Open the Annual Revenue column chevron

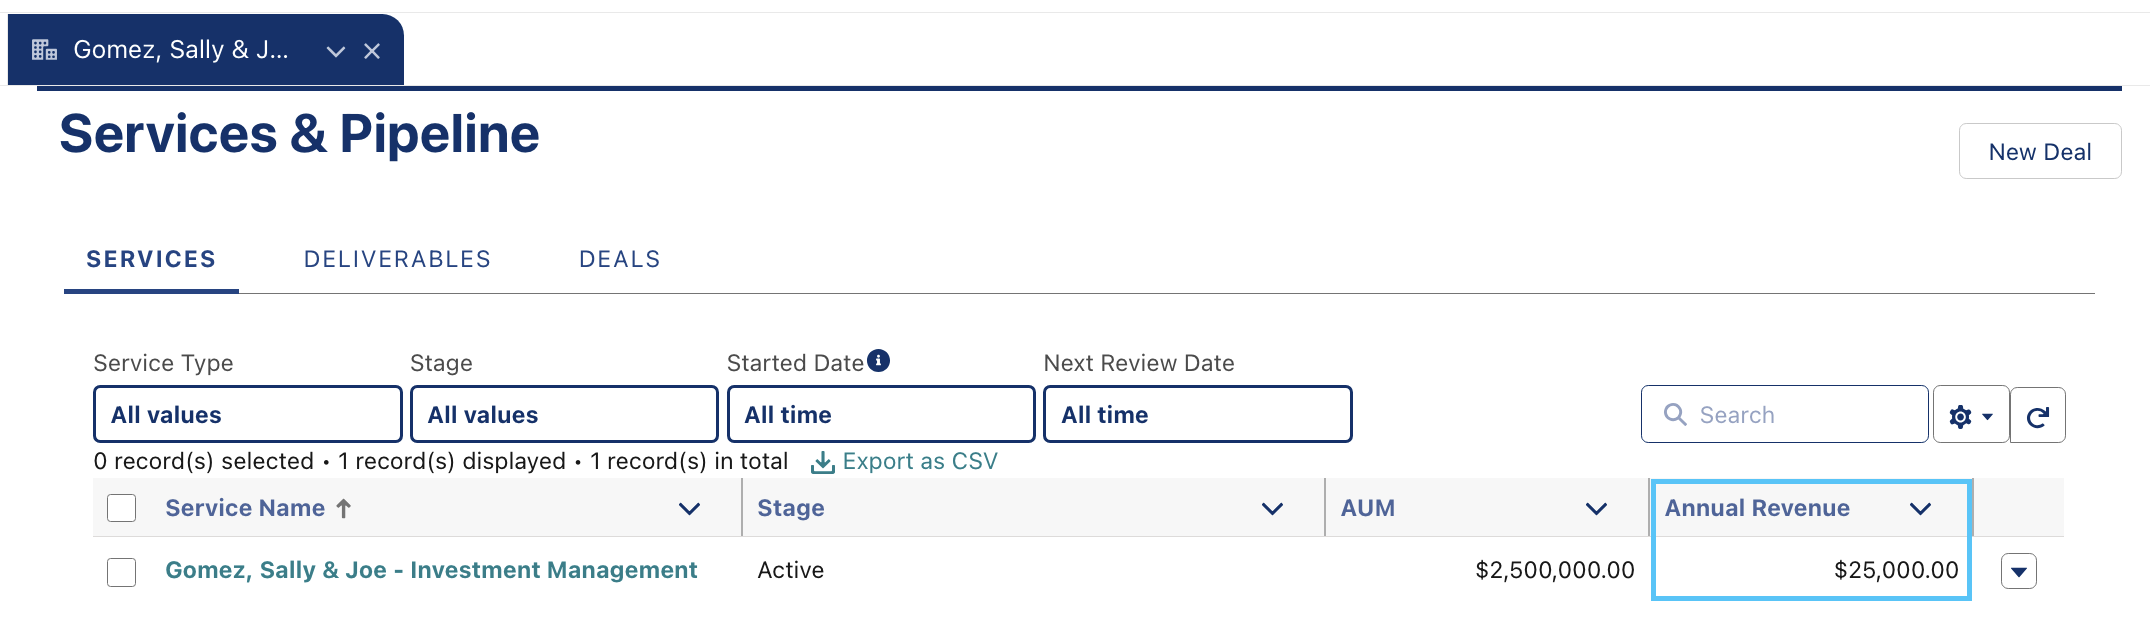[1920, 509]
